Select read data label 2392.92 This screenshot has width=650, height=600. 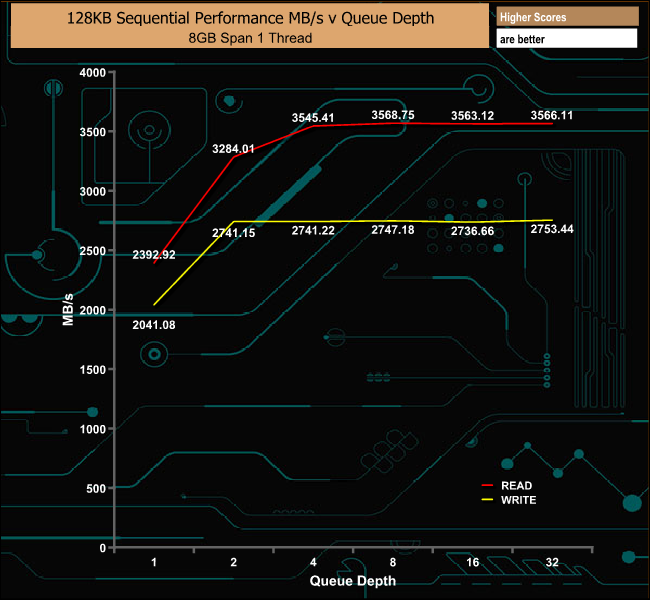(154, 255)
